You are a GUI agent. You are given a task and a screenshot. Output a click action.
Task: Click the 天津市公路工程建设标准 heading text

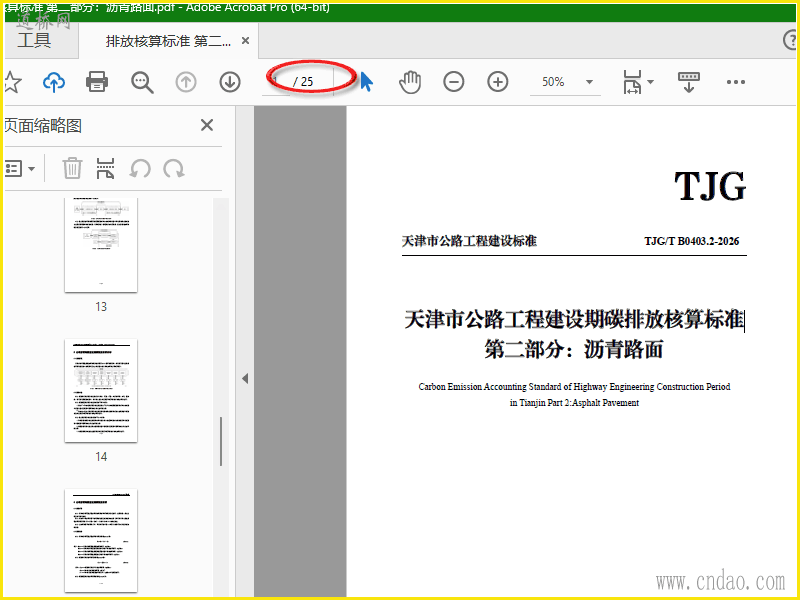point(469,241)
